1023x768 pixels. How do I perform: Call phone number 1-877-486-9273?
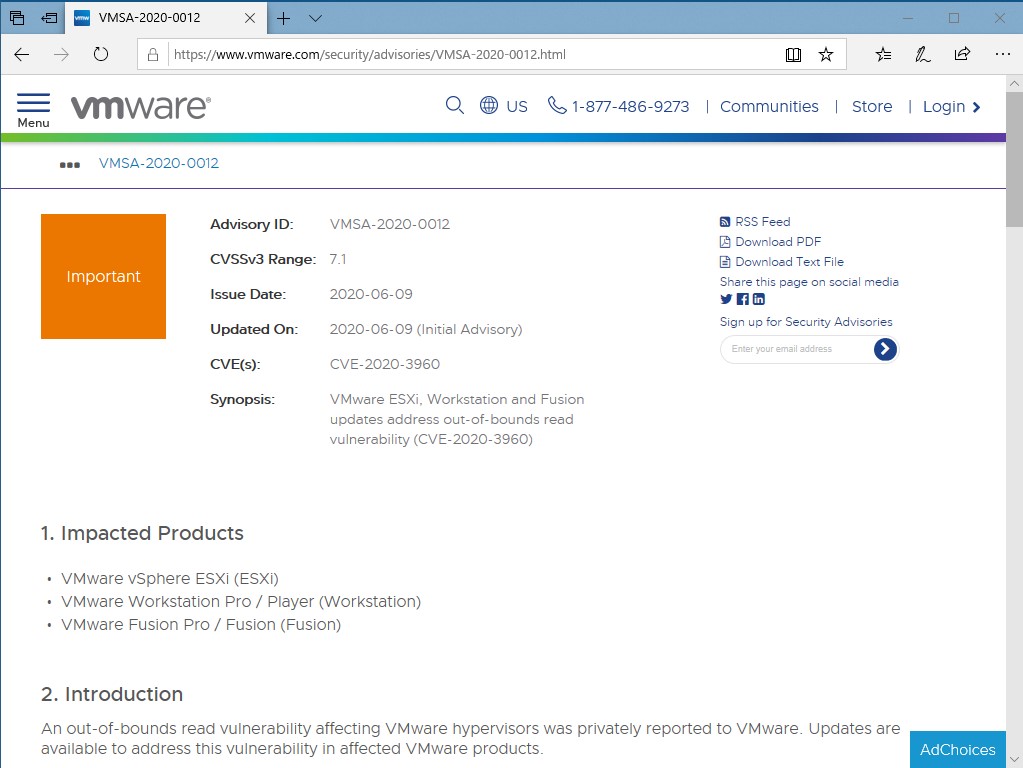click(618, 106)
